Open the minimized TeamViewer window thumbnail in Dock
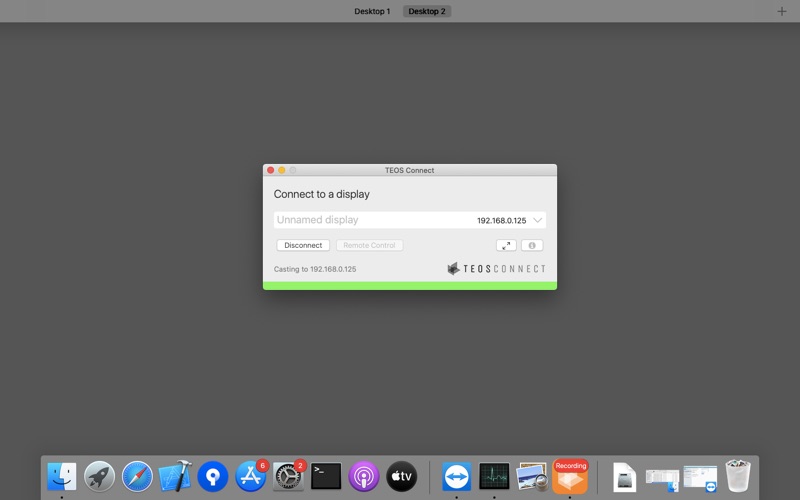The height and width of the screenshot is (500, 800). [700, 479]
